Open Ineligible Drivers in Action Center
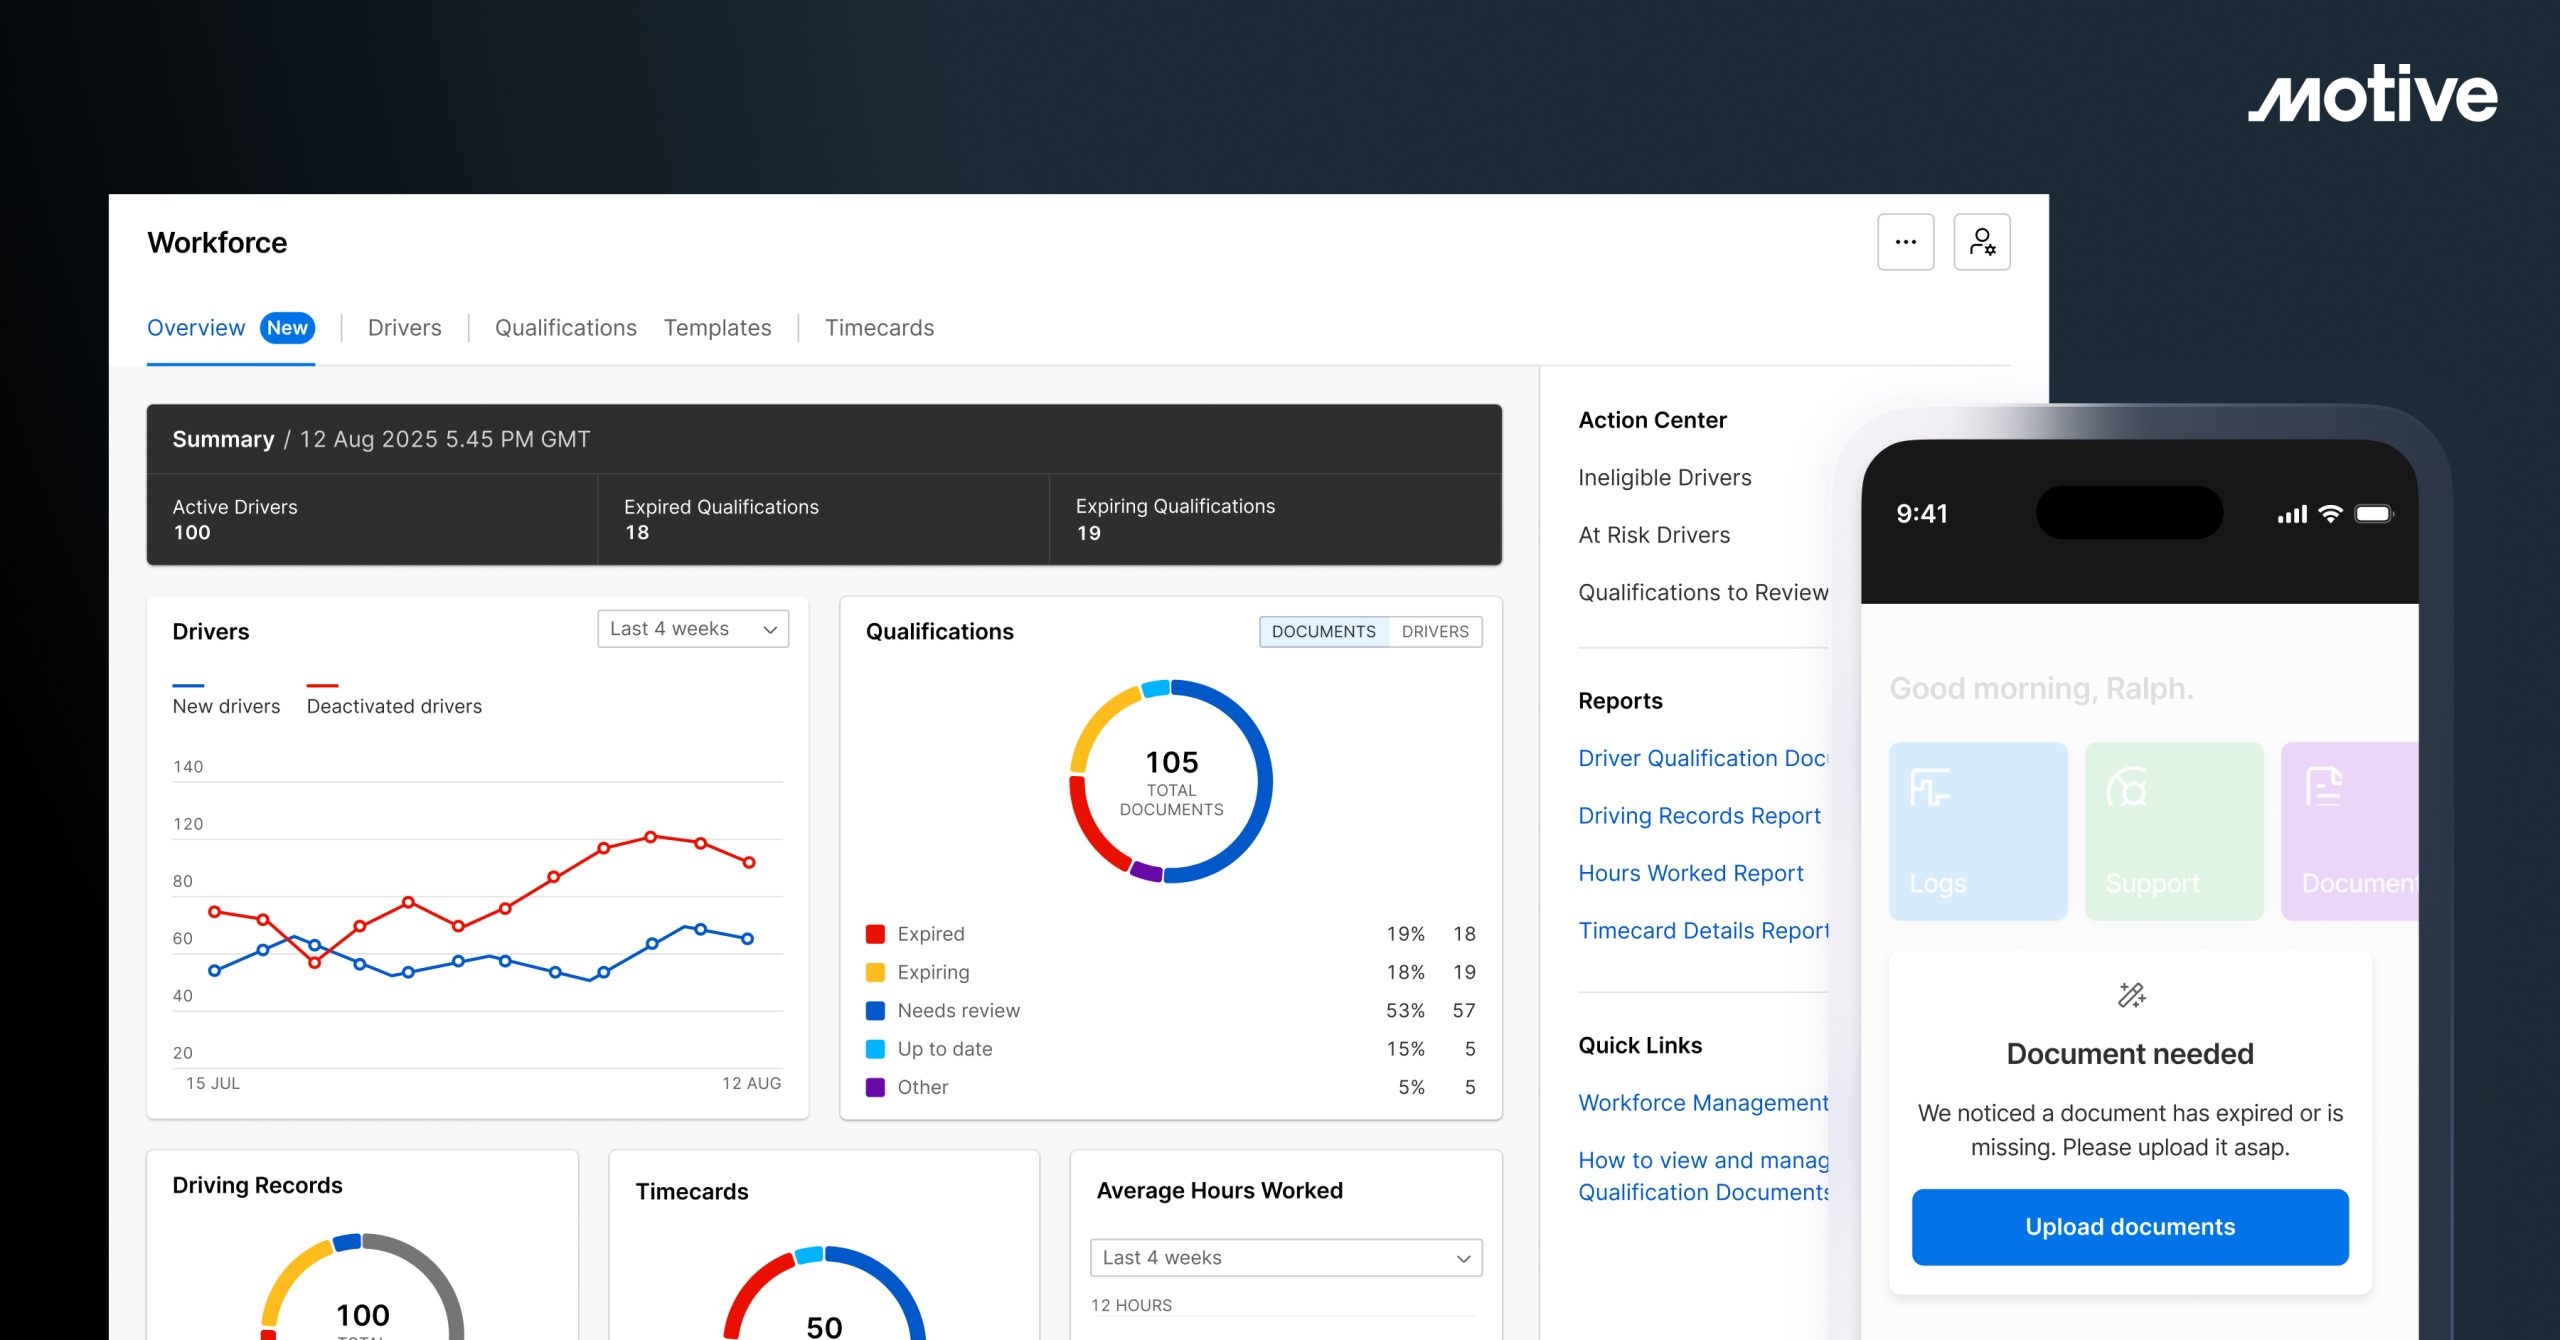Screen dimensions: 2560x1340 1664,477
